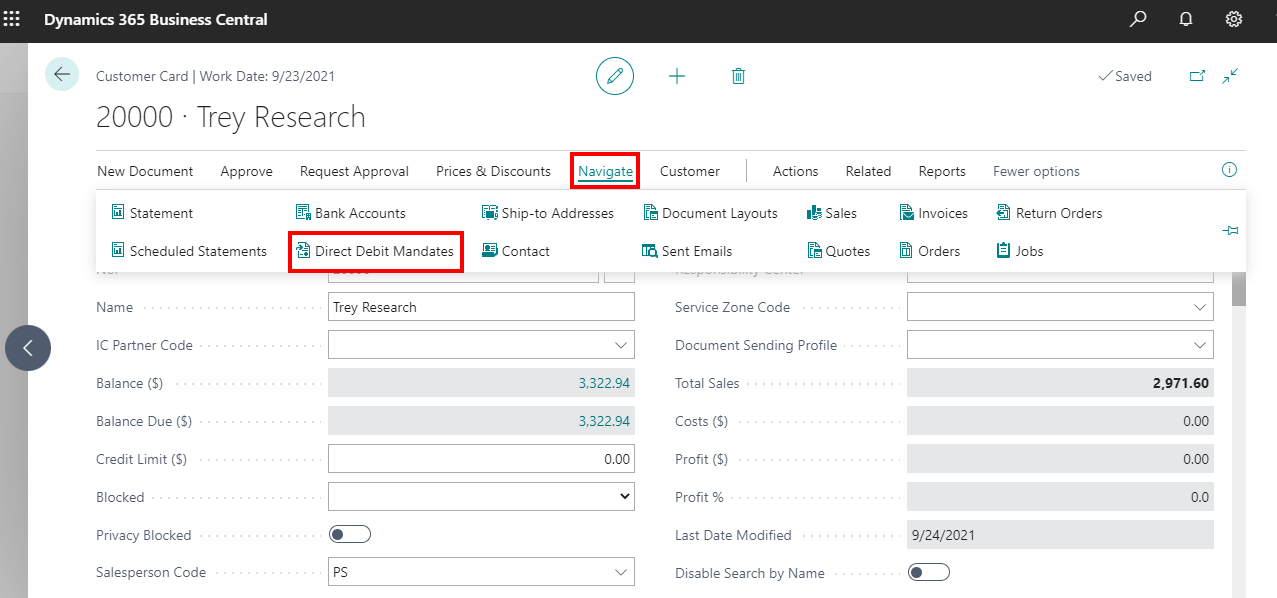Viewport: 1277px width, 598px height.
Task: Open the New Document menu
Action: point(145,171)
